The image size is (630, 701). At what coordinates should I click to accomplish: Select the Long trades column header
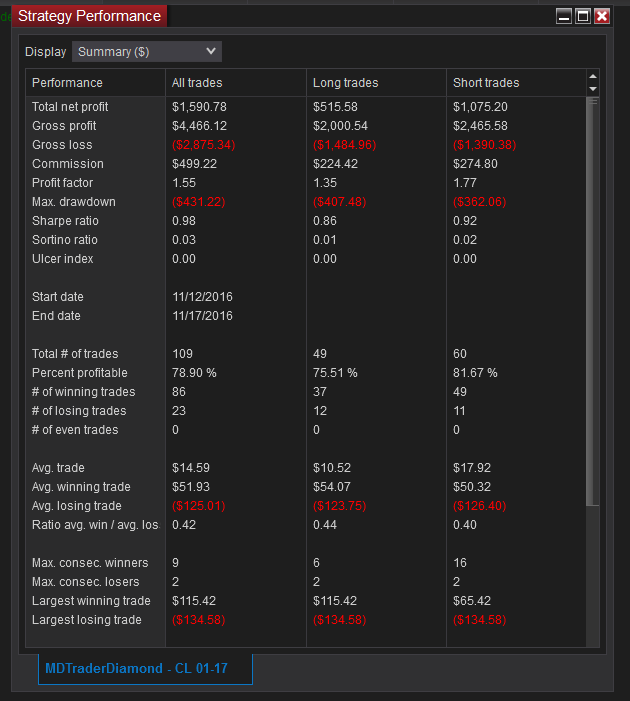pyautogui.click(x=345, y=83)
